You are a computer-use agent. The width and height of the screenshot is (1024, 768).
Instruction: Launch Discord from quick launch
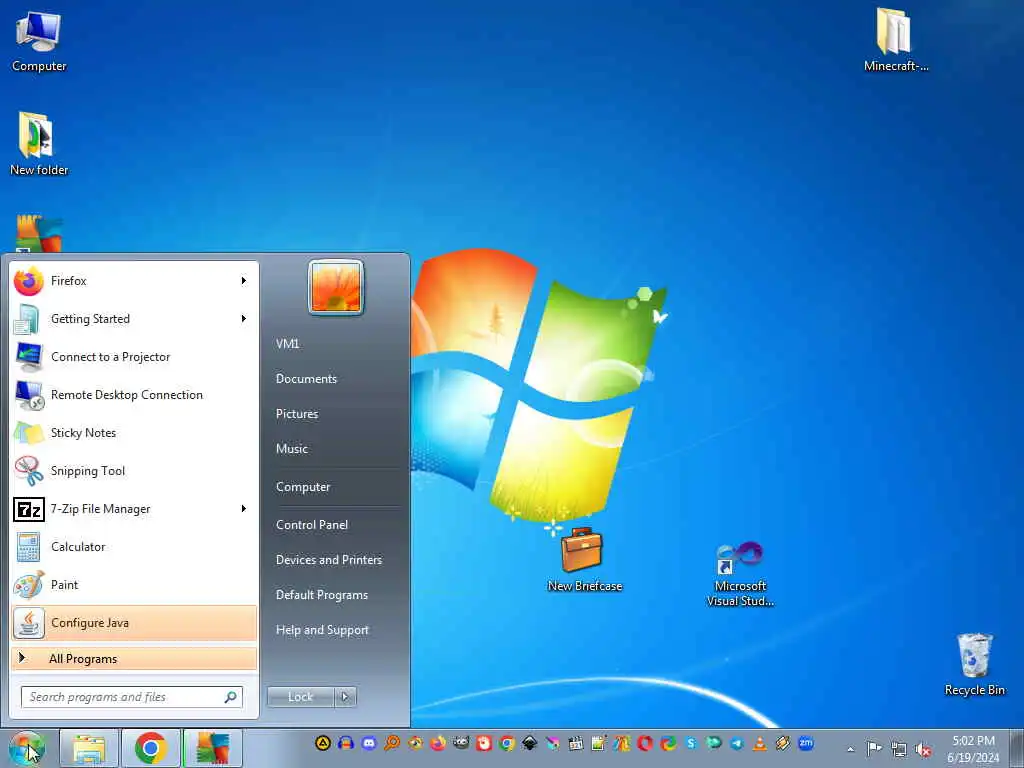click(x=369, y=743)
